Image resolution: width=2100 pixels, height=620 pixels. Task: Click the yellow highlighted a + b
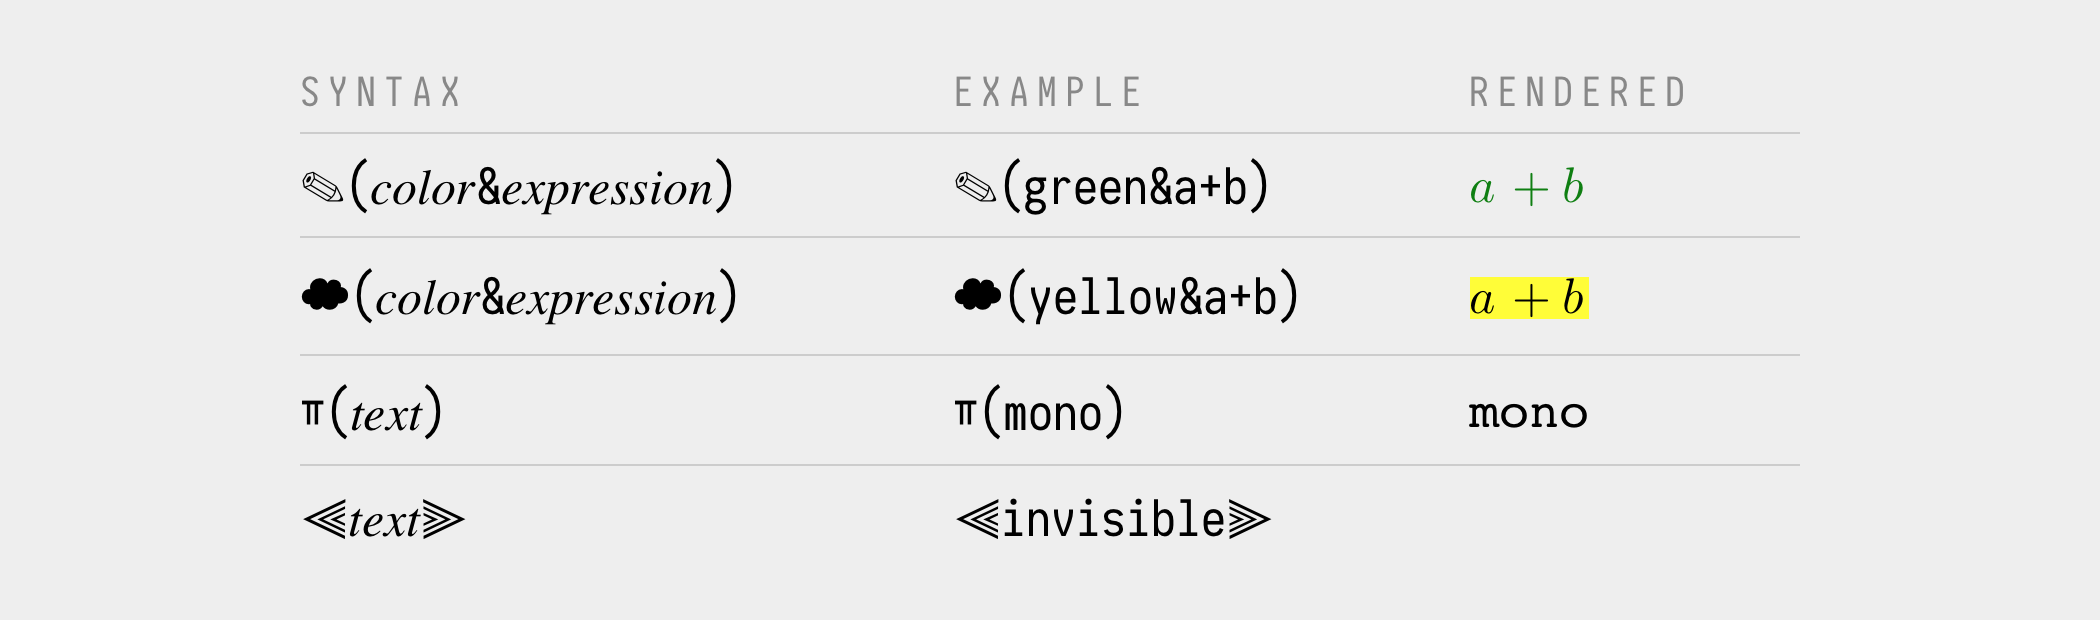tap(1529, 298)
